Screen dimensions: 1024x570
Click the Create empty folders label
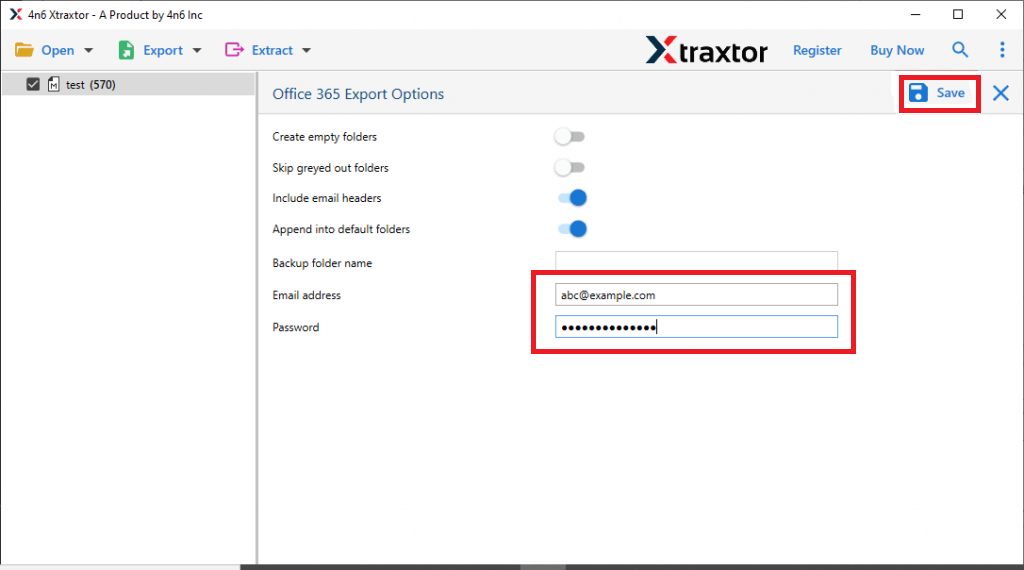(x=325, y=136)
